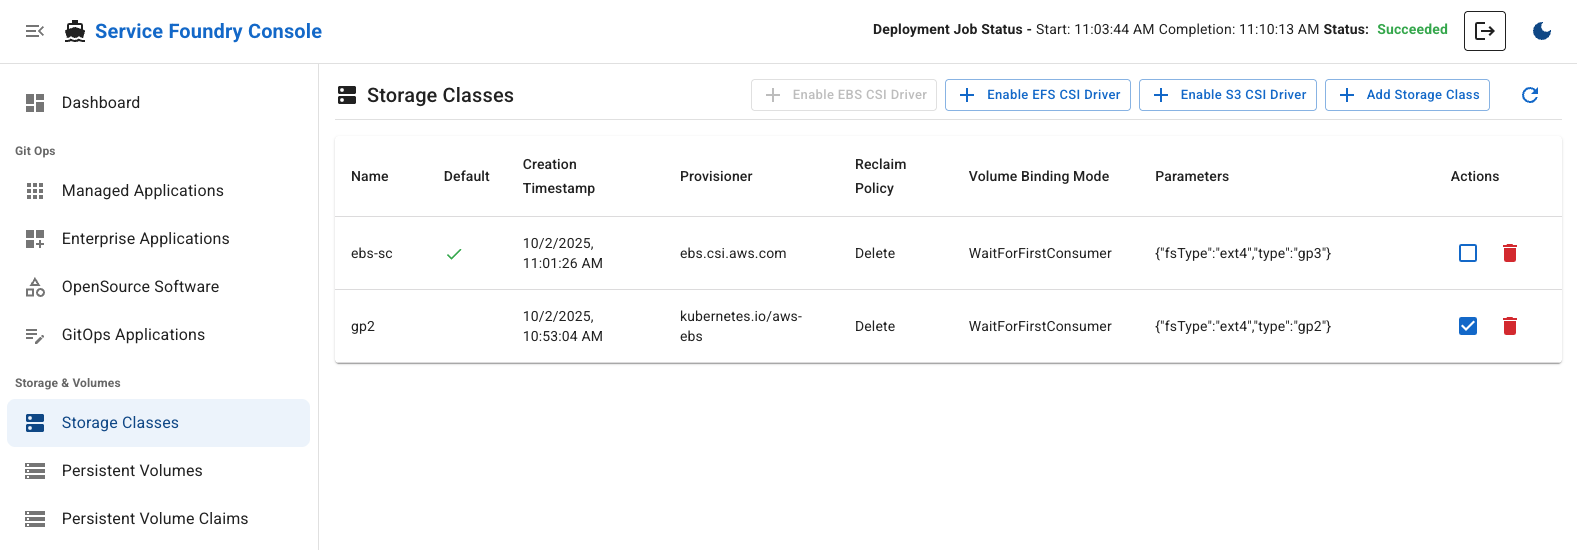The height and width of the screenshot is (550, 1577).
Task: Click Enable S3 CSI Driver button
Action: coord(1227,95)
